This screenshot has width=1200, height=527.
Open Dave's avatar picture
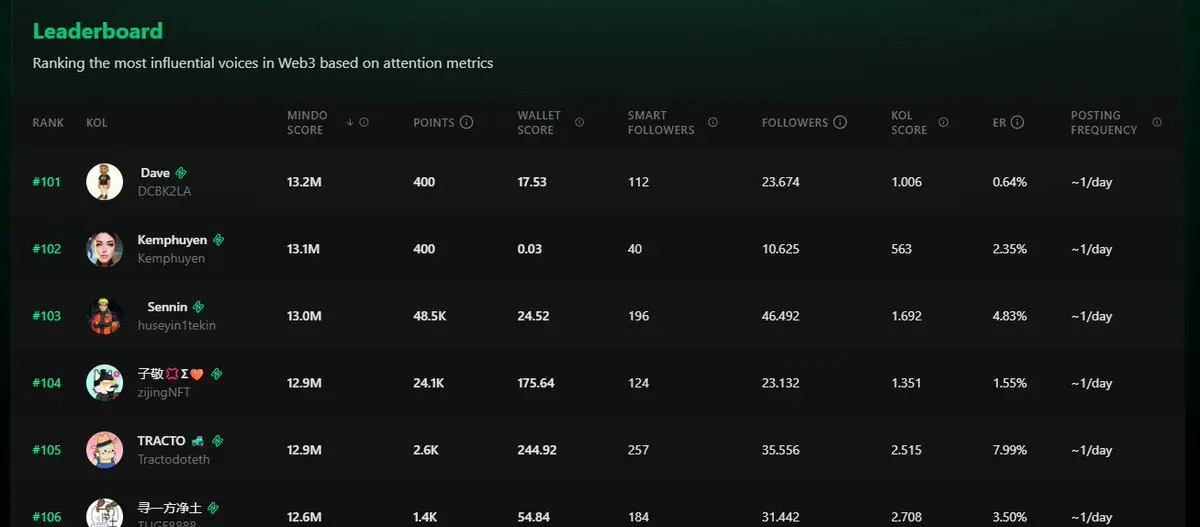104,182
